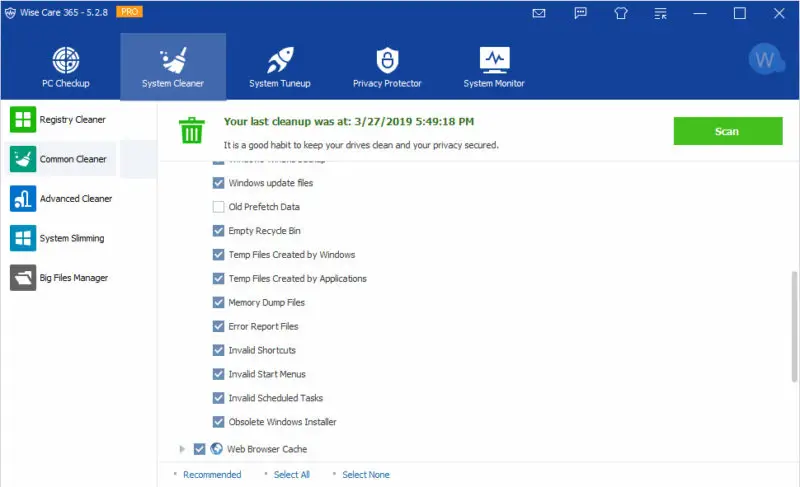Click the 'Old Prefetch Data' label
This screenshot has height=487, width=800.
click(264, 207)
